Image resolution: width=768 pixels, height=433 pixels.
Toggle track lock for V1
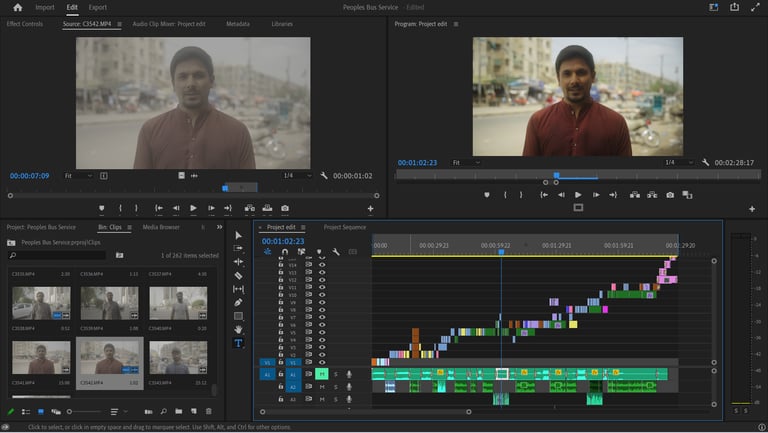pyautogui.click(x=281, y=362)
